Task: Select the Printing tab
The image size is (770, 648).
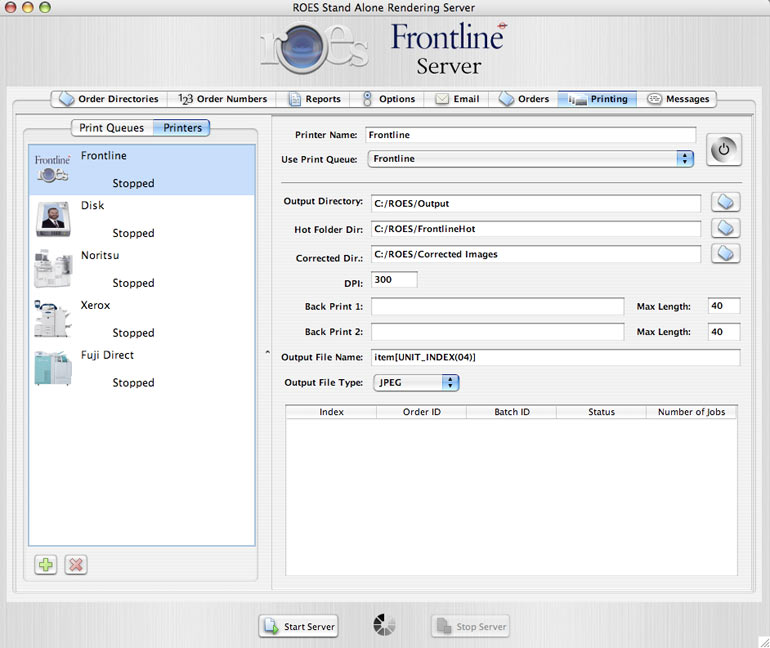Action: 598,99
